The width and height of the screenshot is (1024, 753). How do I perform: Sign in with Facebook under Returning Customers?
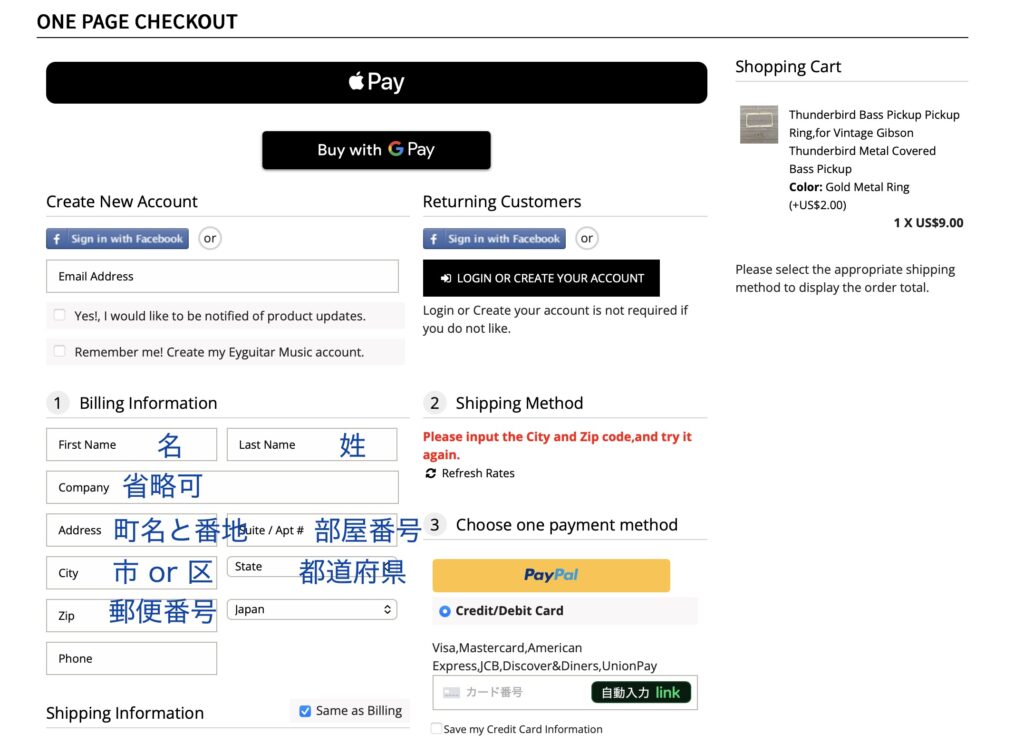(494, 239)
